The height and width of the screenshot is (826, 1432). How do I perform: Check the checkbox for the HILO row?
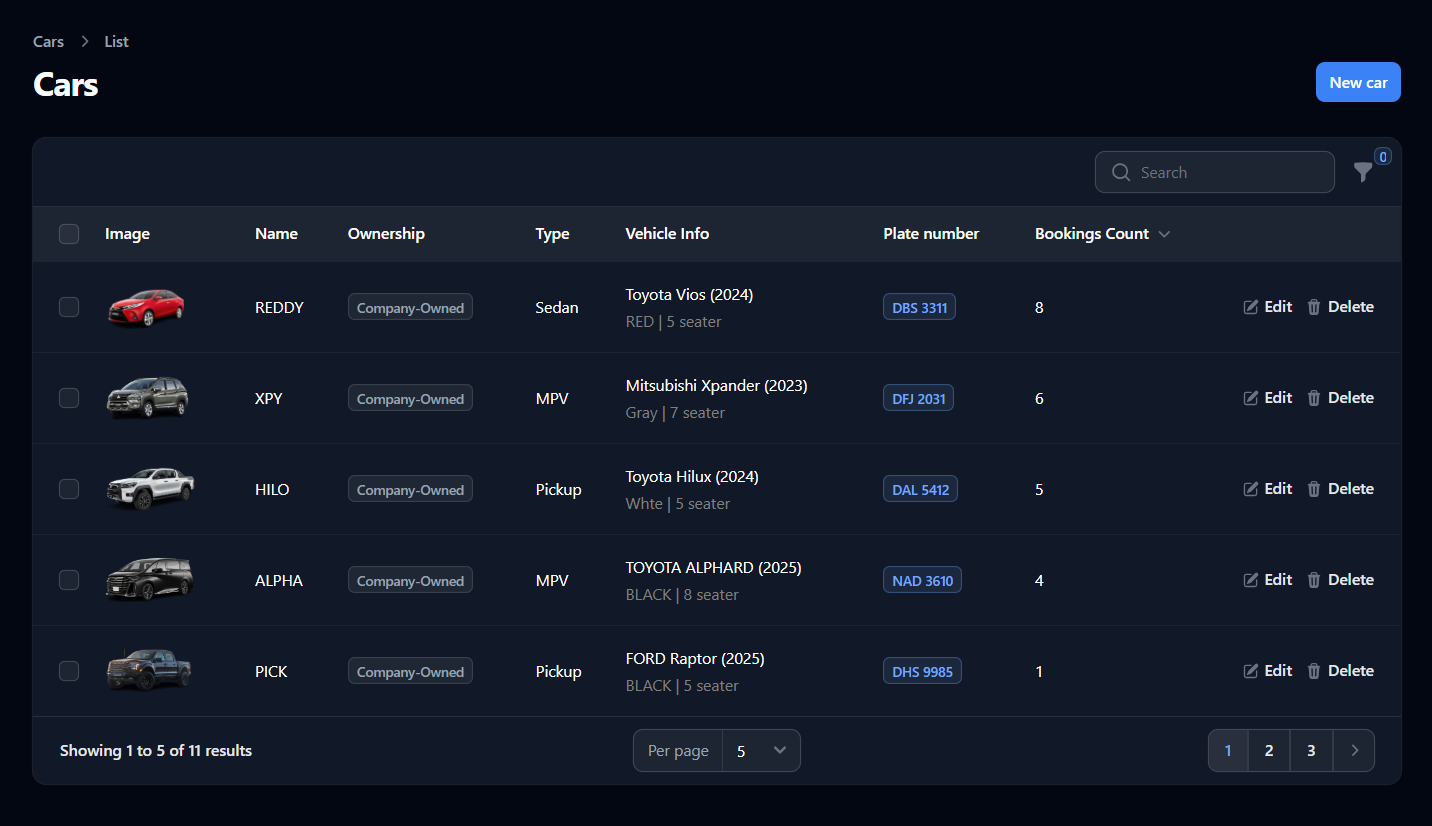point(69,489)
